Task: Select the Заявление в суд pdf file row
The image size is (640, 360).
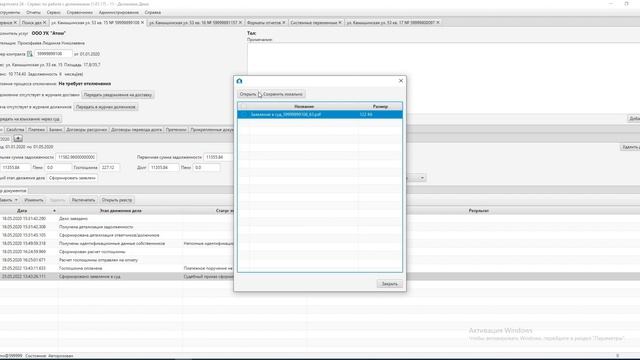Action: 320,115
